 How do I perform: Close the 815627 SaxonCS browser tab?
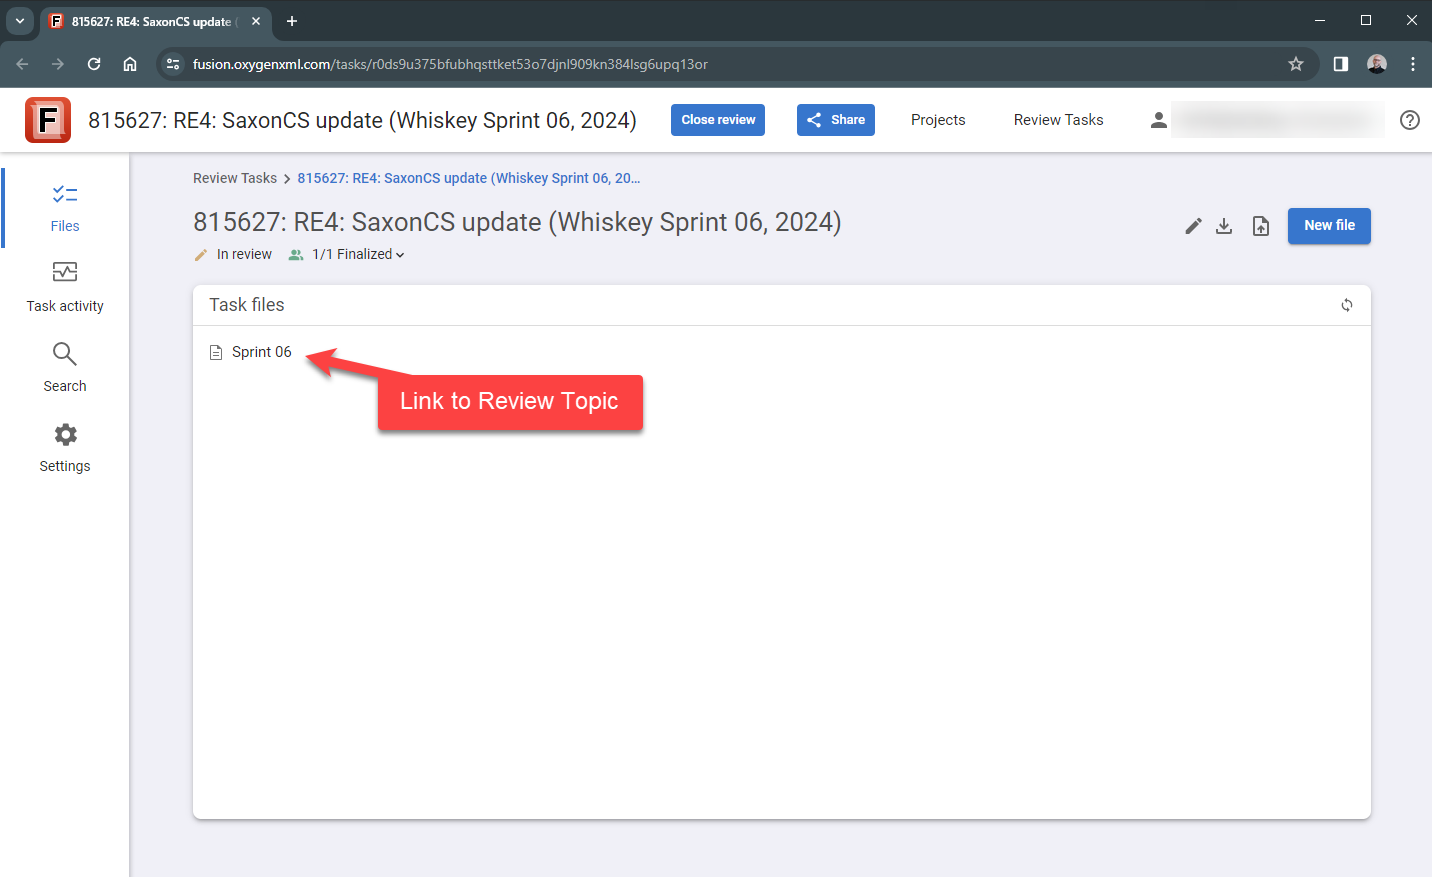pos(256,21)
